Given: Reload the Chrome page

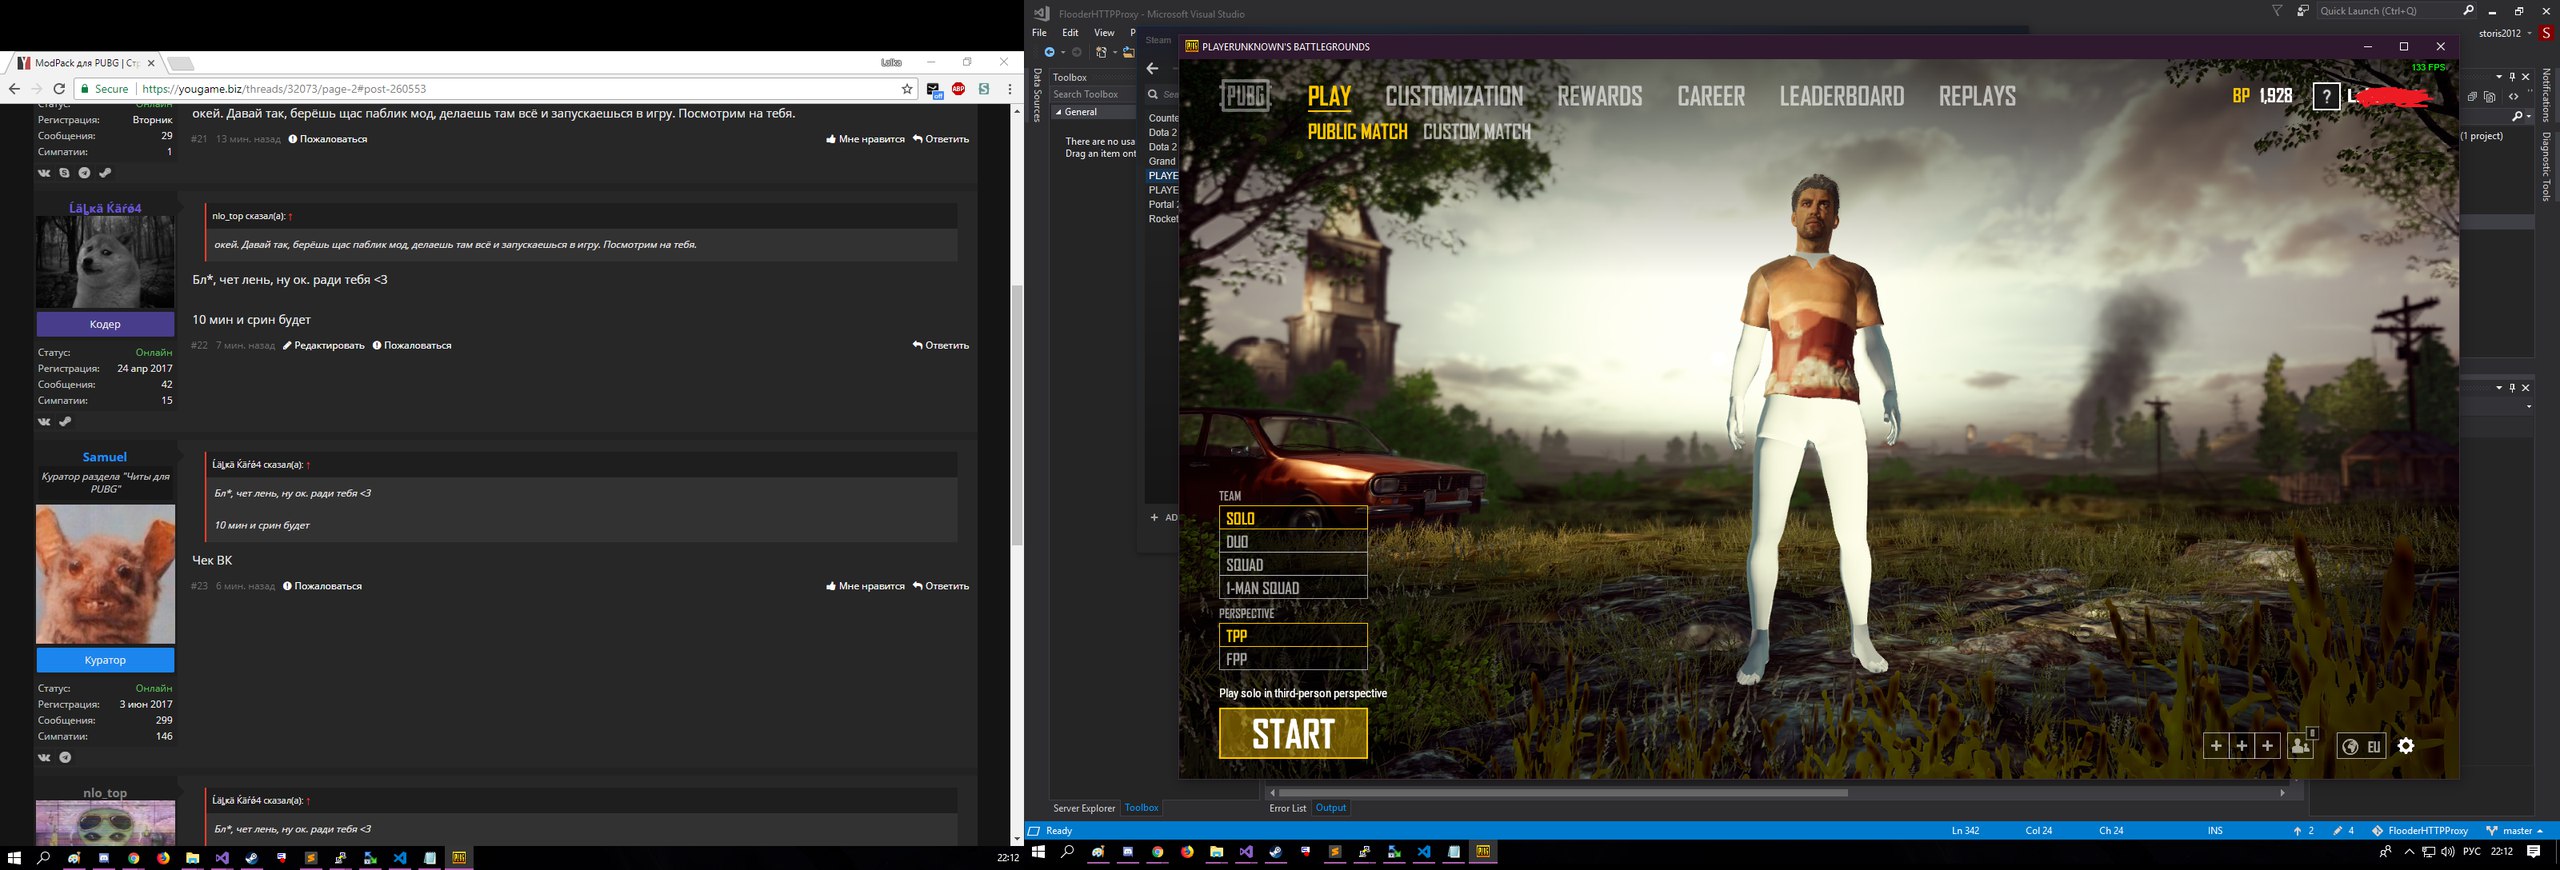Looking at the screenshot, I should (59, 89).
